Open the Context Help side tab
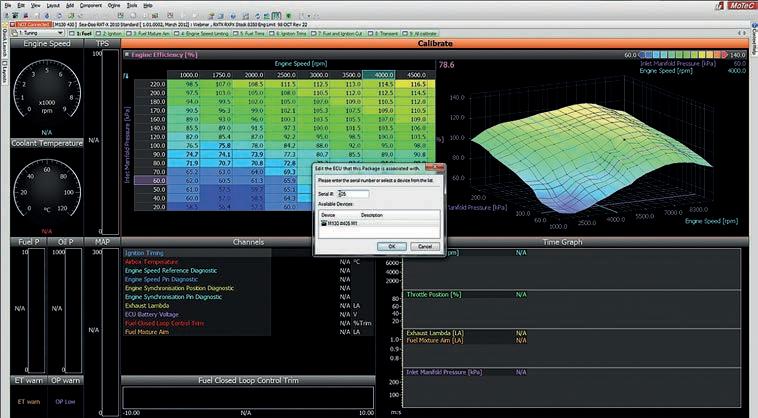The height and width of the screenshot is (418, 758). click(754, 40)
